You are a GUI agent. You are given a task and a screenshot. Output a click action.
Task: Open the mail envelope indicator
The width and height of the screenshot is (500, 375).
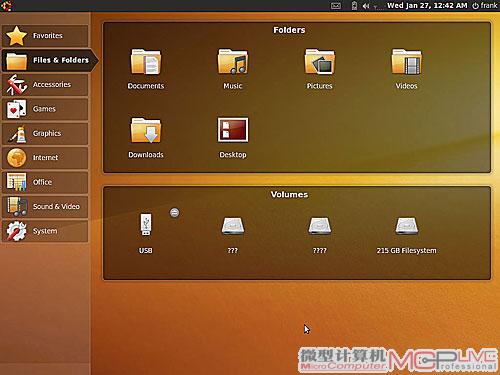[x=336, y=6]
